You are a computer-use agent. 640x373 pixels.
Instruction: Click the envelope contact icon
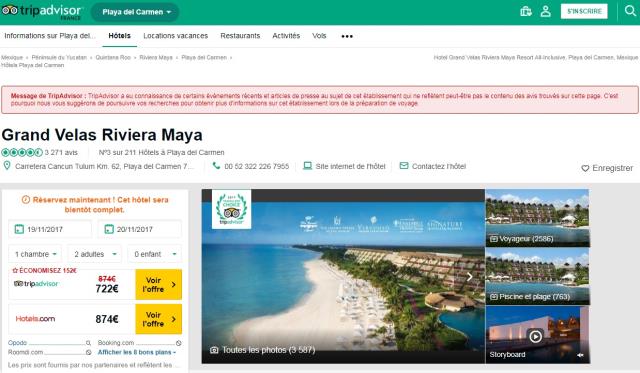pyautogui.click(x=404, y=166)
